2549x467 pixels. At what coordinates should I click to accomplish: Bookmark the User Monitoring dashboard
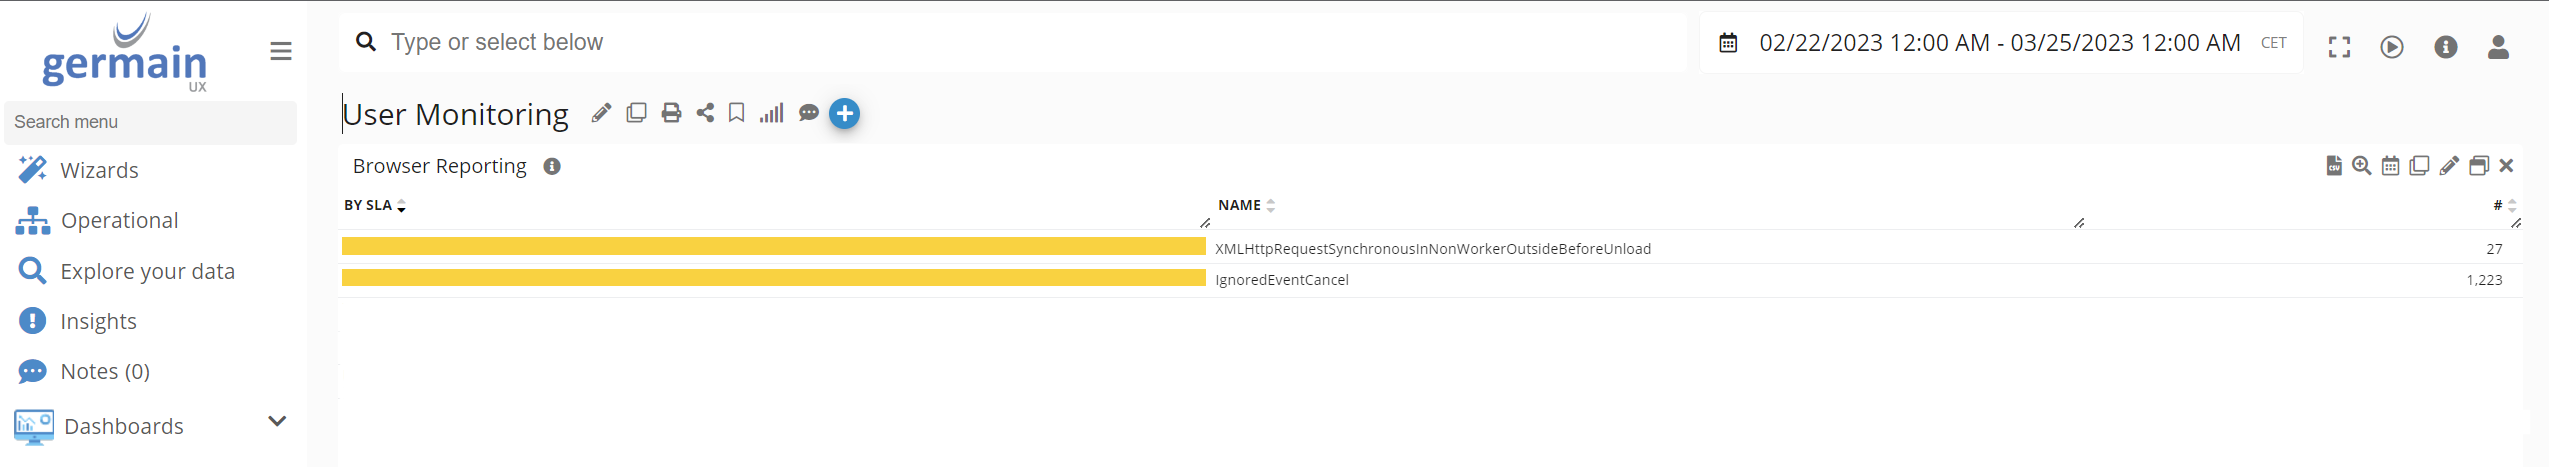(736, 113)
